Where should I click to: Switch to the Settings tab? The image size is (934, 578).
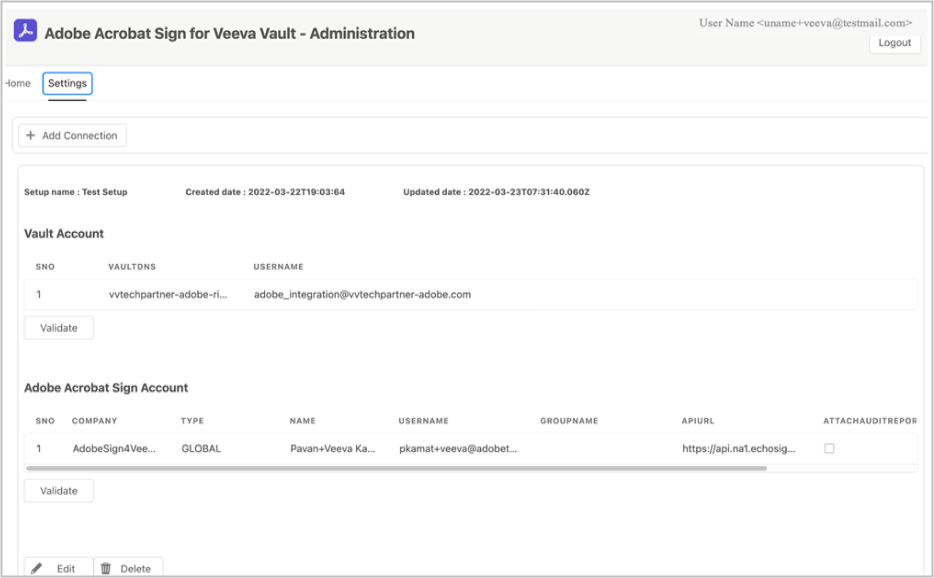67,84
